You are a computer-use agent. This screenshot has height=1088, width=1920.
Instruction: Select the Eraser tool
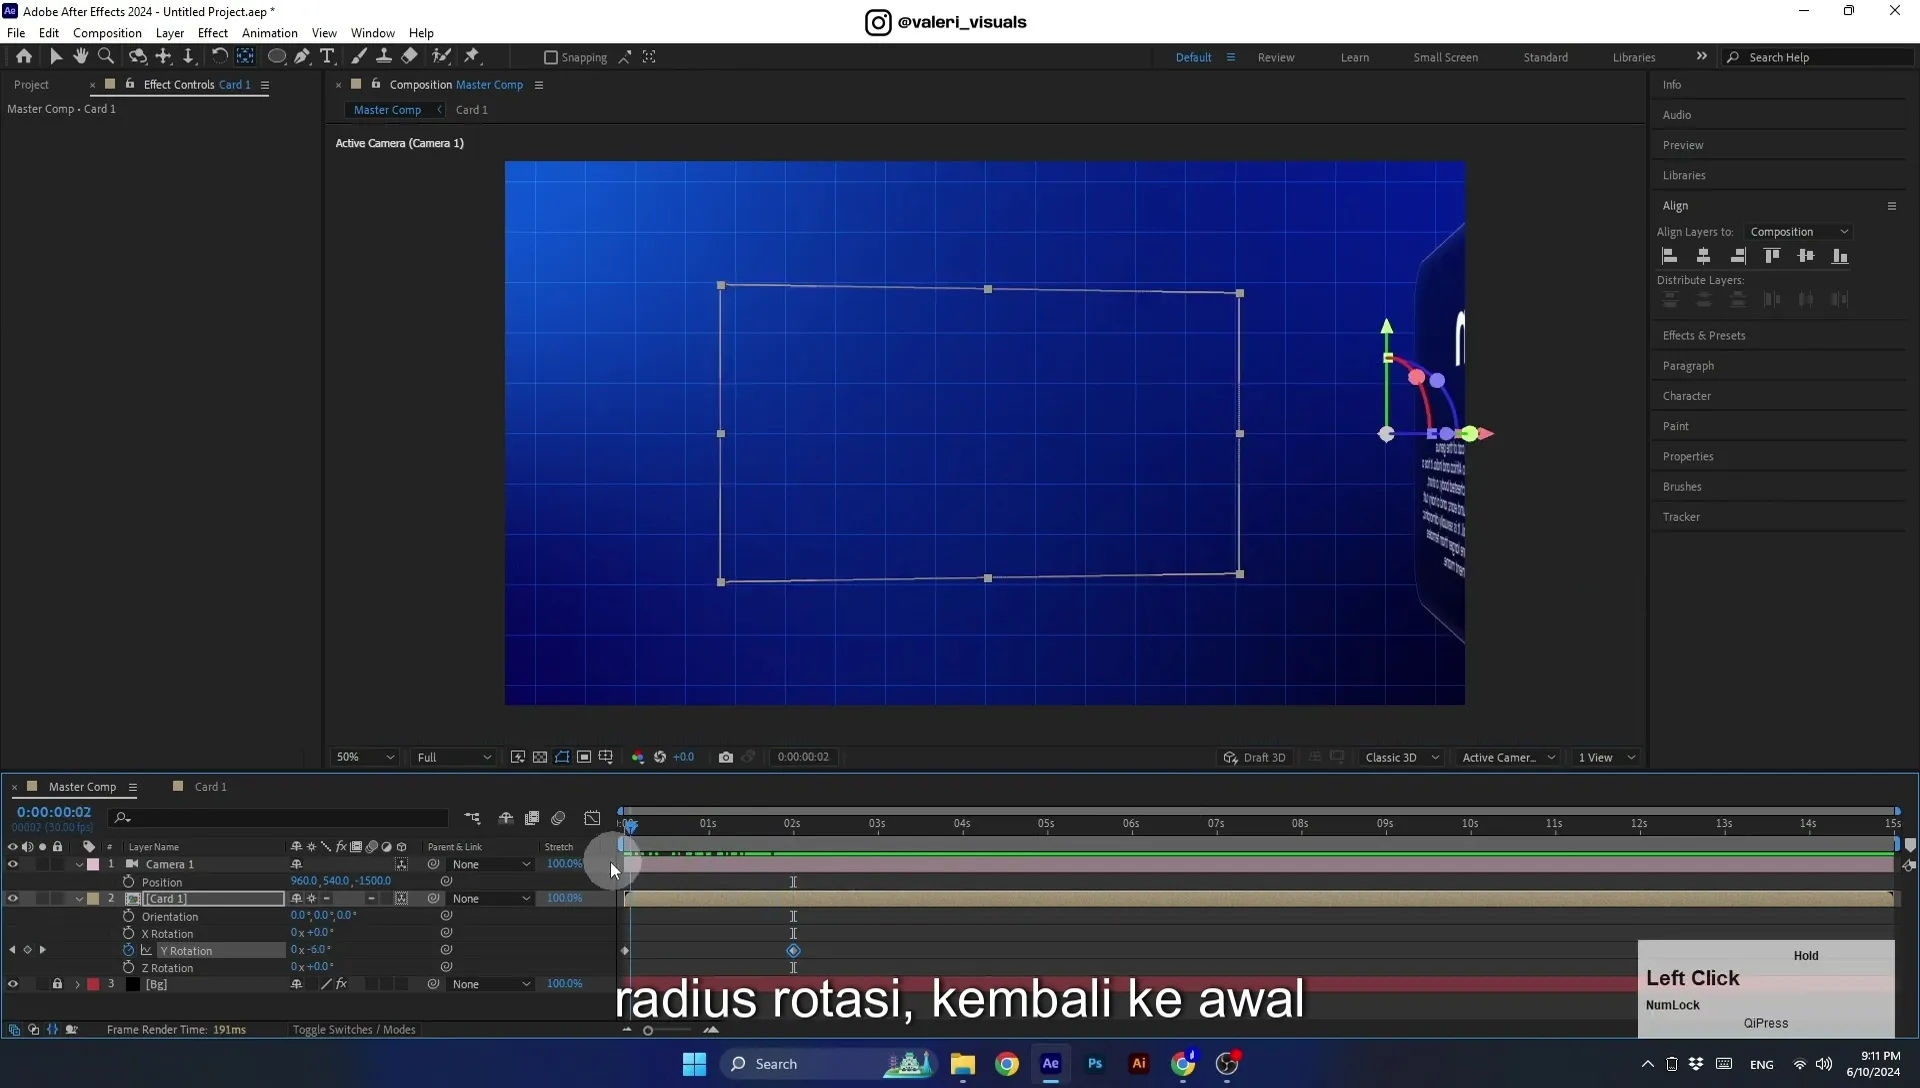(x=409, y=57)
